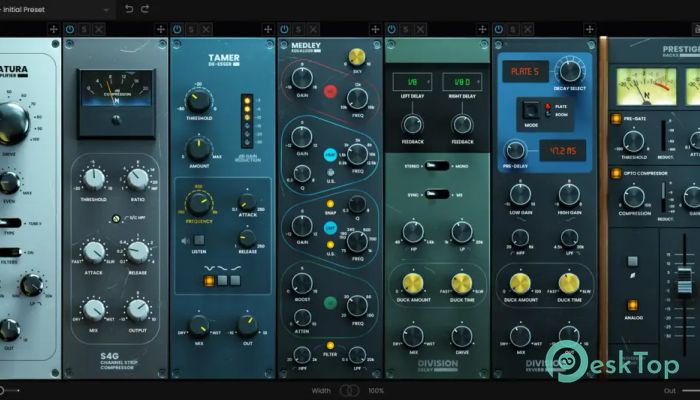The image size is (700, 400).
Task: Open the Left Delay time selector
Action: tap(410, 82)
